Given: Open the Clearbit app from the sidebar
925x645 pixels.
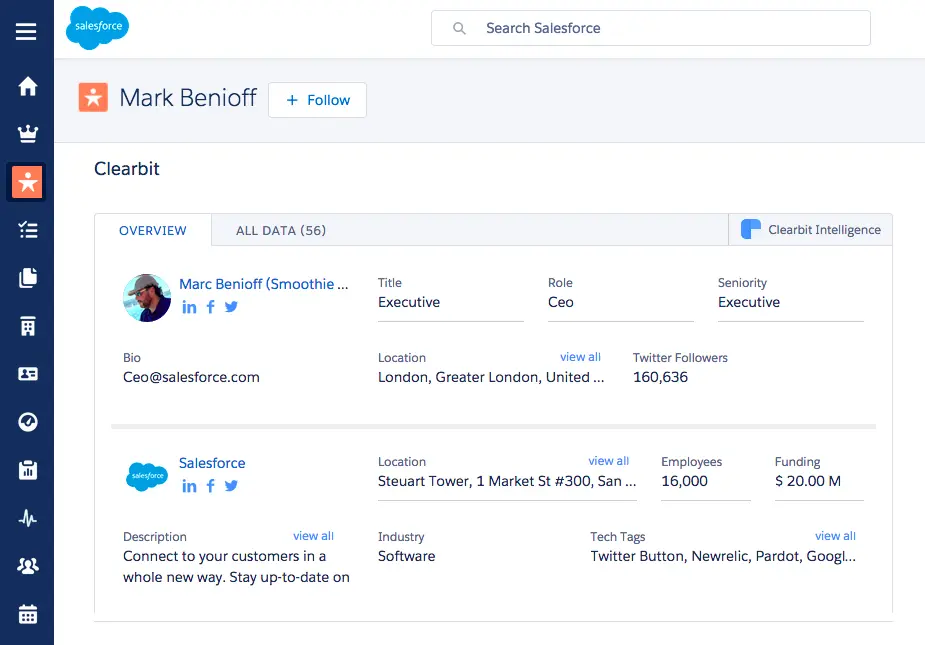Looking at the screenshot, I should tap(27, 182).
